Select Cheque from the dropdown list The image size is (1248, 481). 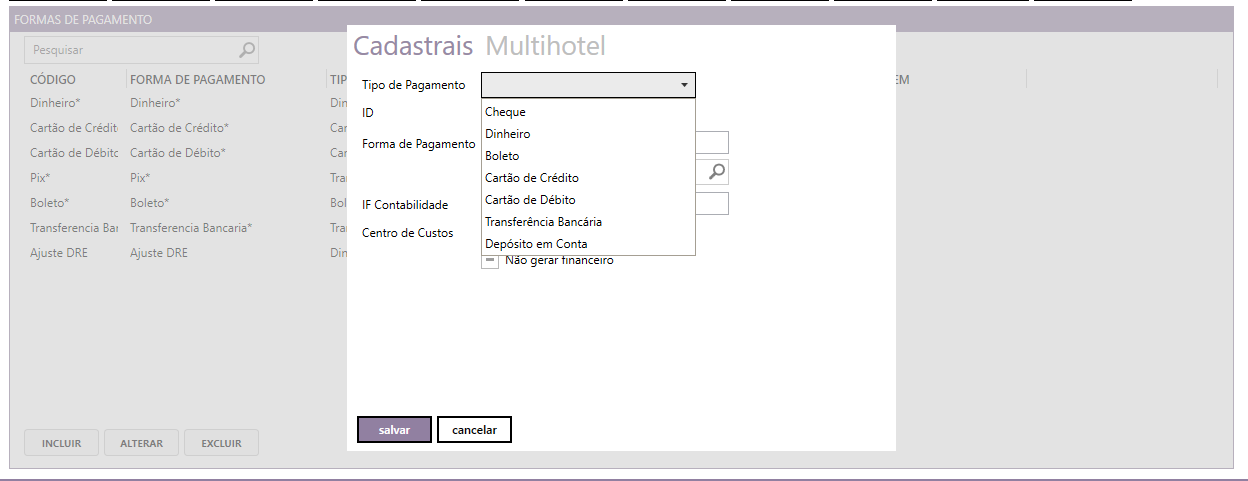(505, 112)
